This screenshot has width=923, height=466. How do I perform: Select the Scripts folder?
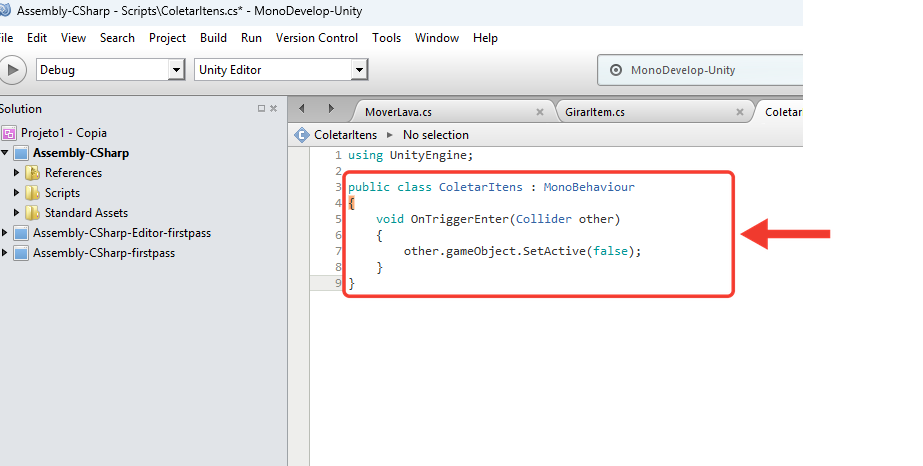(62, 193)
